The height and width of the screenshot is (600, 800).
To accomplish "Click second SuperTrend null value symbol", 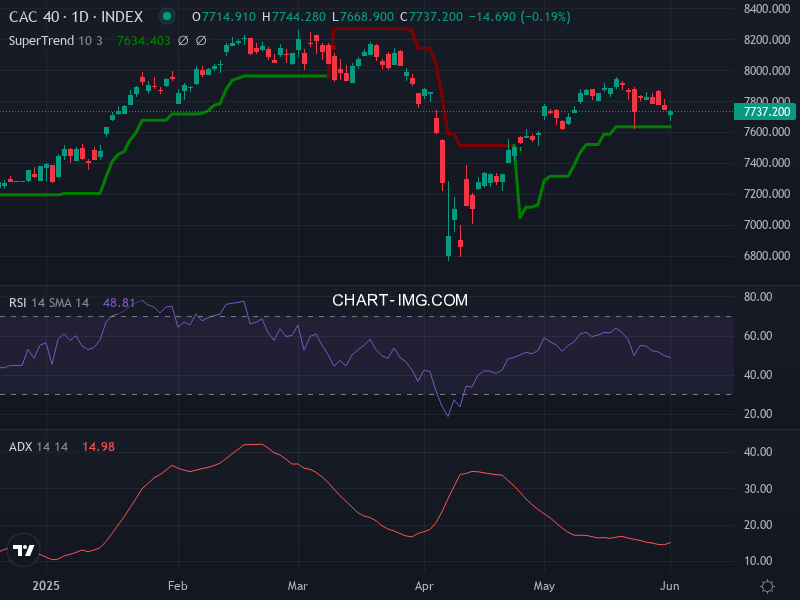I will pos(201,40).
